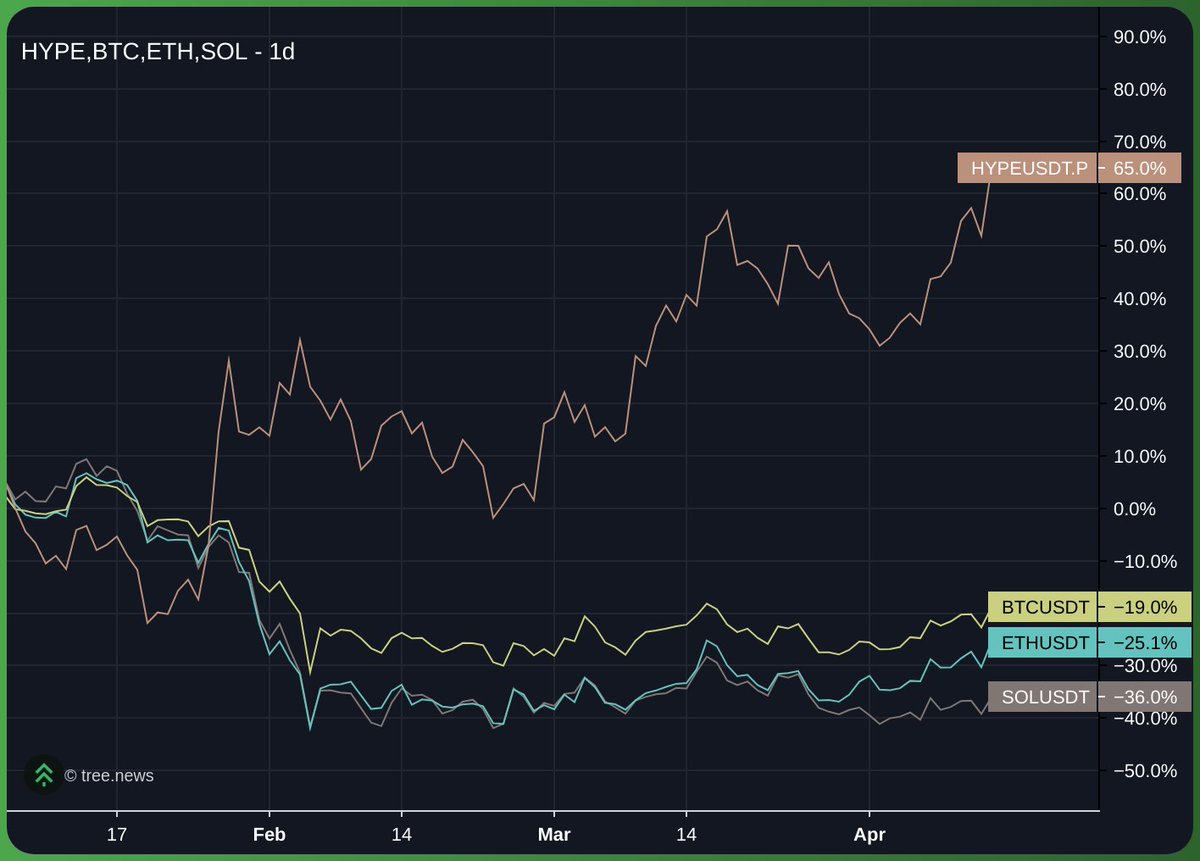Click the tree.news green arrows logo icon
The height and width of the screenshot is (861, 1200).
tap(43, 774)
